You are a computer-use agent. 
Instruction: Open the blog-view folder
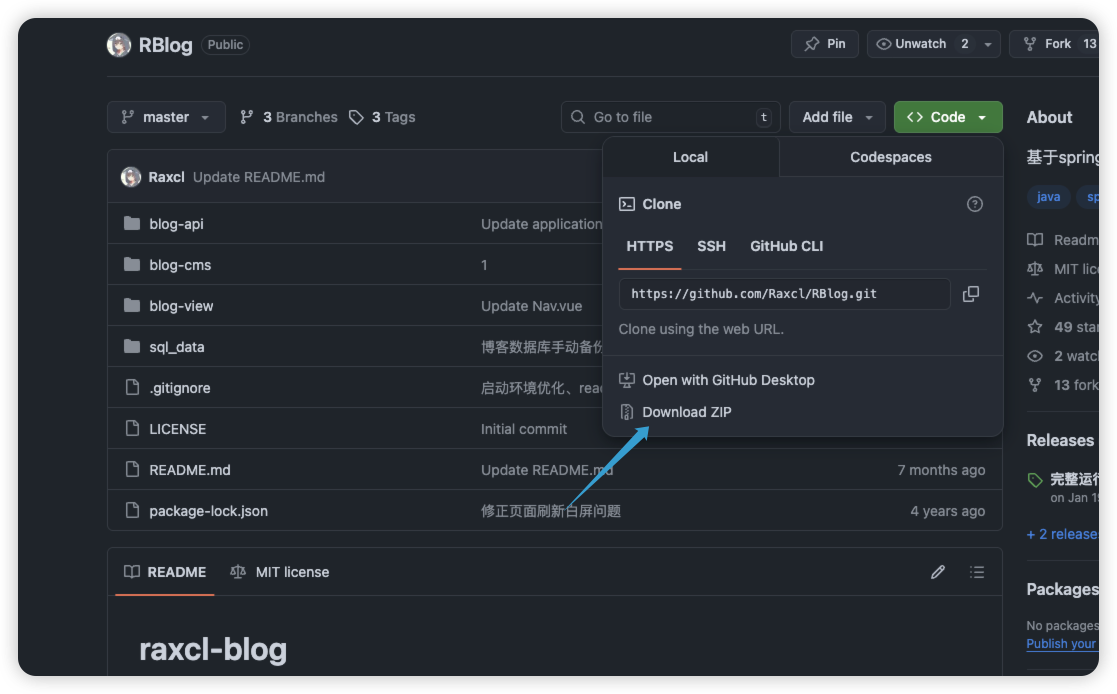pos(181,306)
